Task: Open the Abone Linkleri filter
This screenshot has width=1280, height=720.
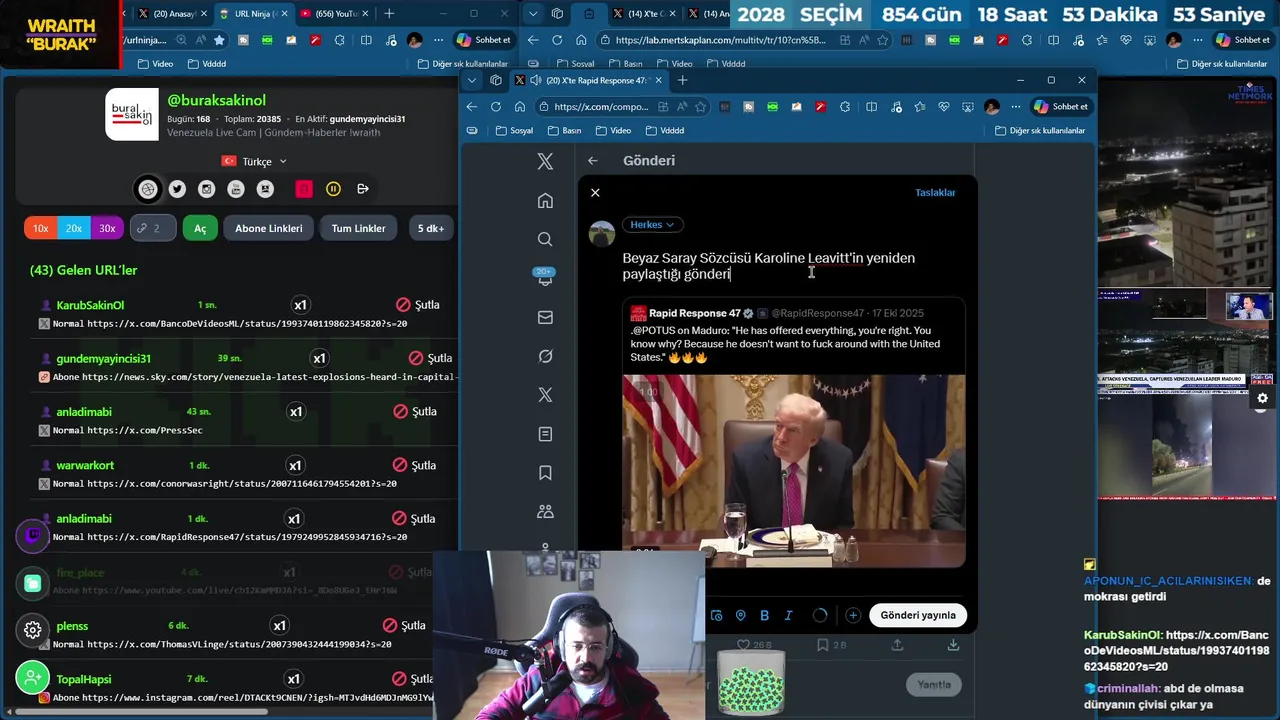Action: coord(269,228)
